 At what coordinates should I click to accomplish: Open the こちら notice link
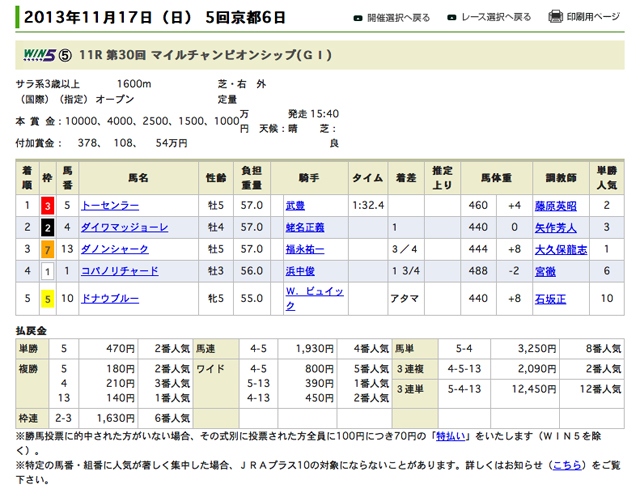coord(567,465)
